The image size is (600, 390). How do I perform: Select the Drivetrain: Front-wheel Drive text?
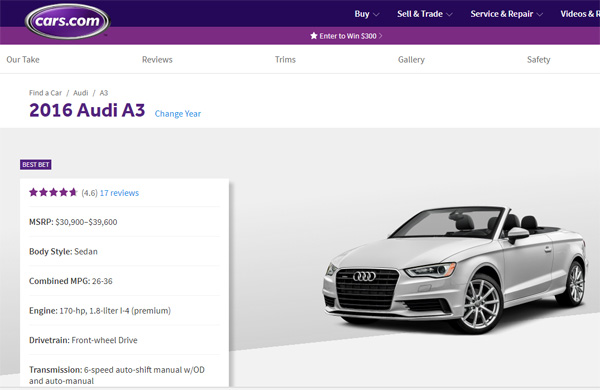(83, 340)
